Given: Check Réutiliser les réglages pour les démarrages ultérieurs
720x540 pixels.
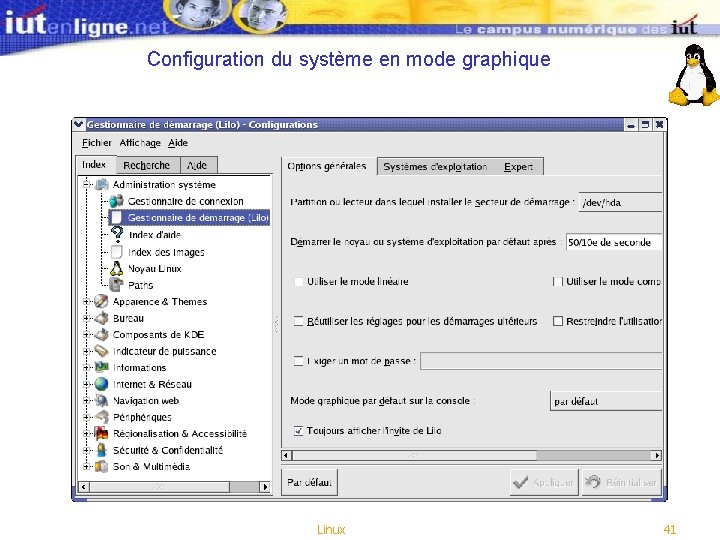Looking at the screenshot, I should (x=298, y=321).
